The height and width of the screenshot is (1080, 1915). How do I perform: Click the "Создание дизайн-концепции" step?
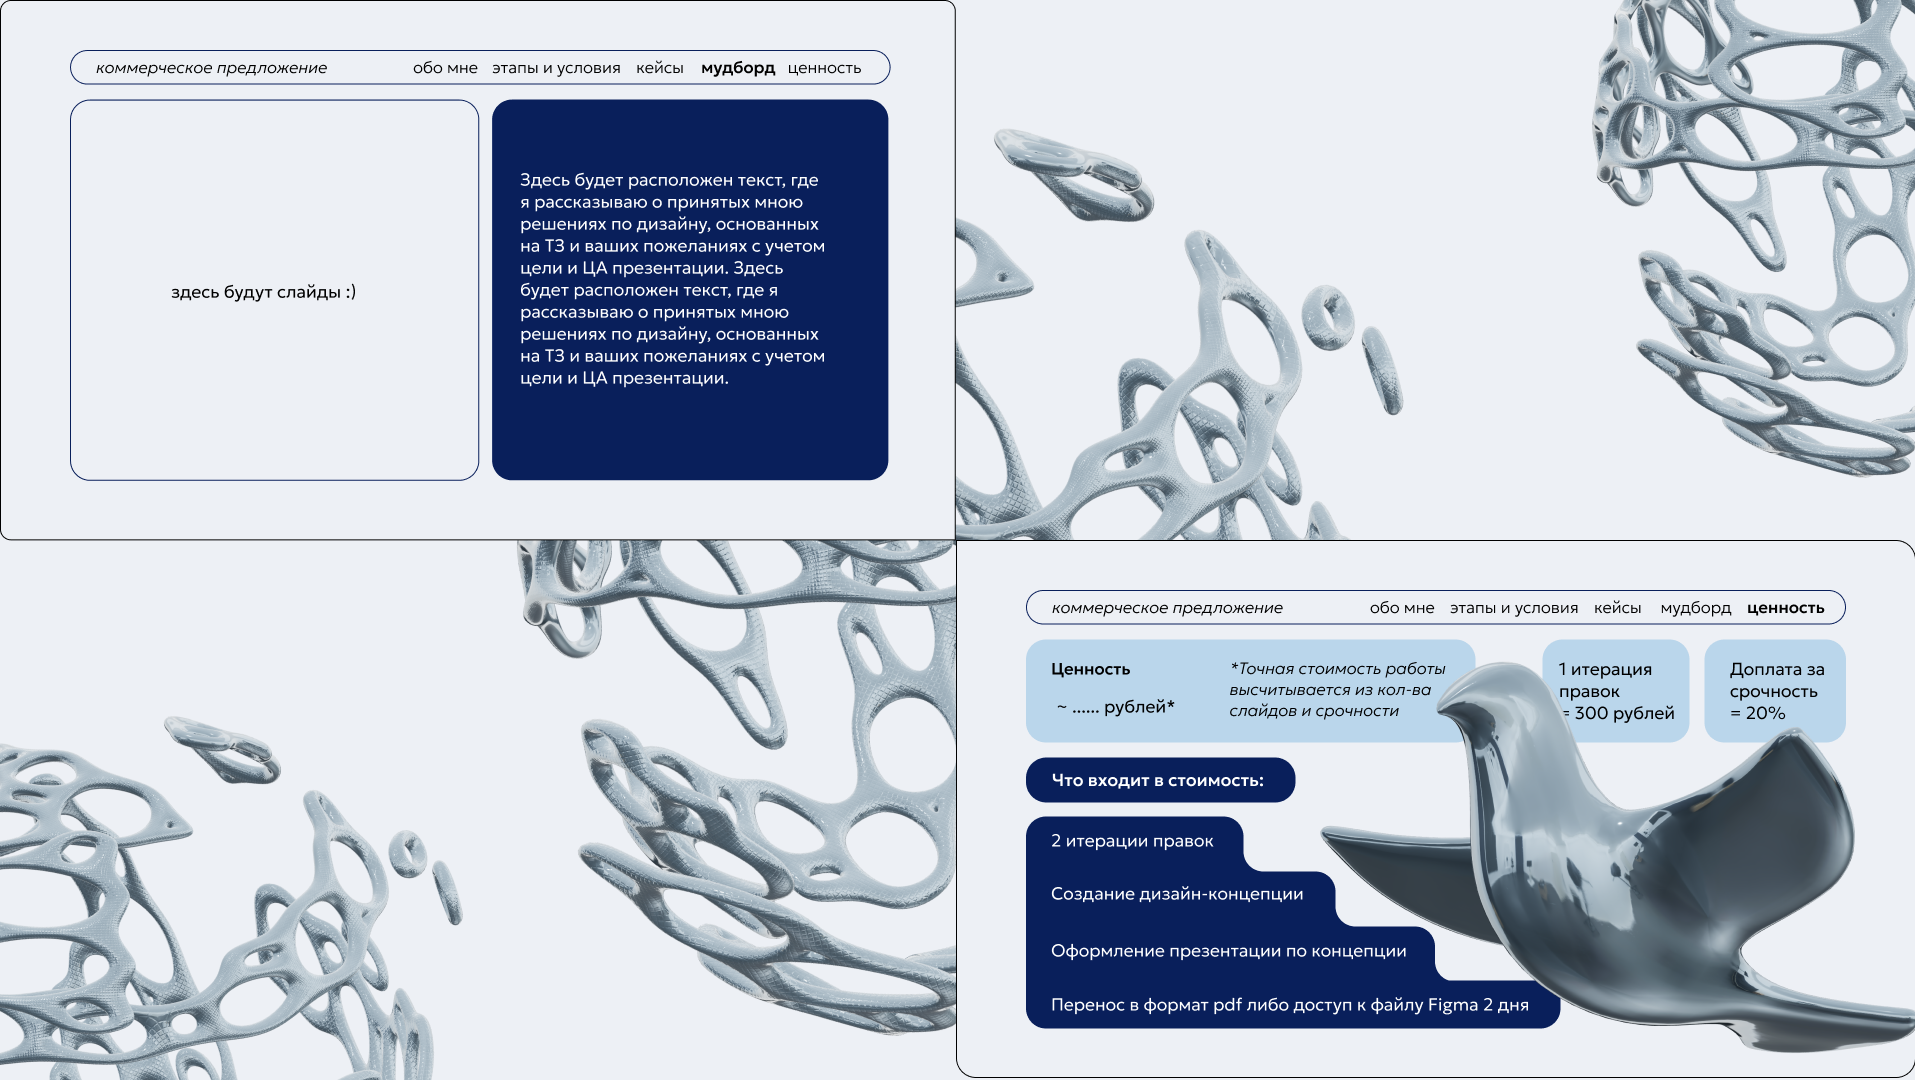(x=1176, y=894)
